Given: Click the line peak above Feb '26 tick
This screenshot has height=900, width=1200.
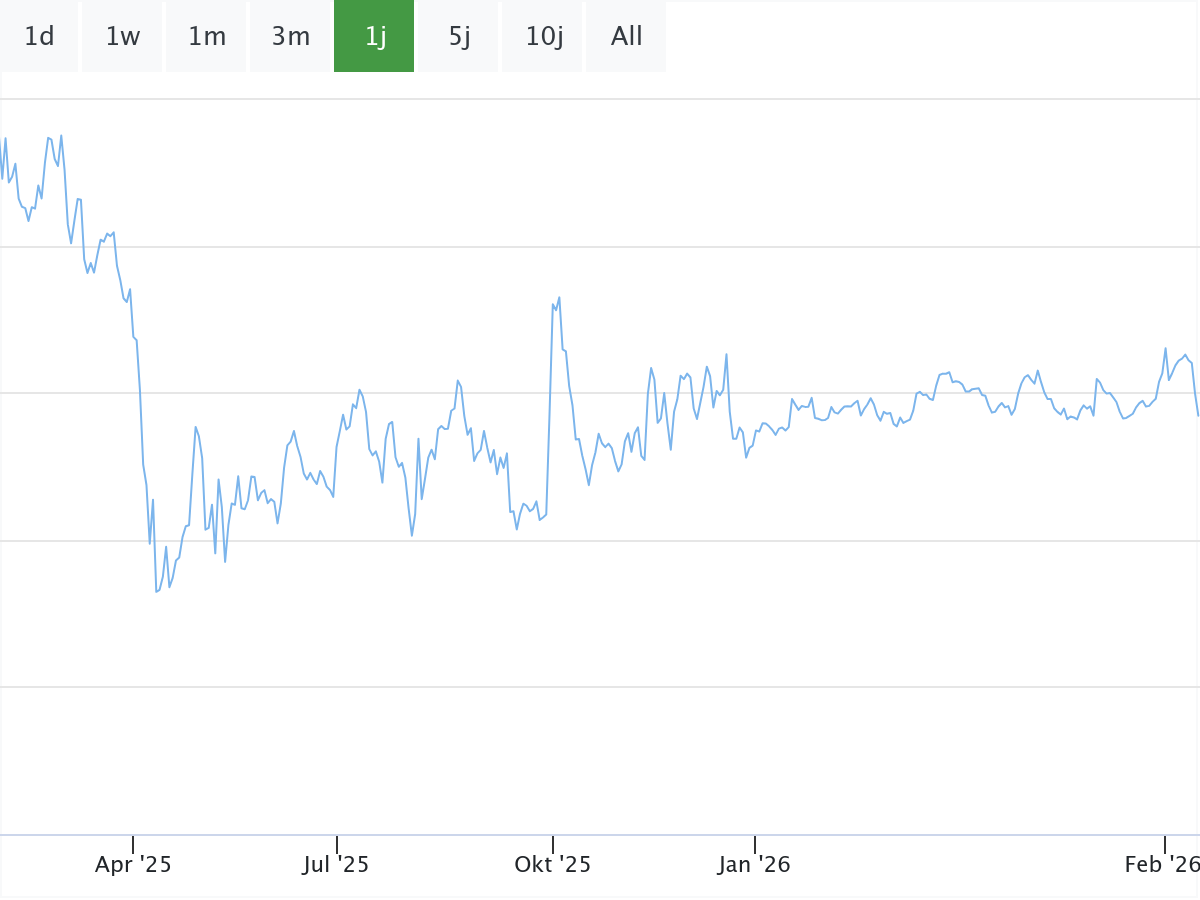Looking at the screenshot, I should coord(1166,349).
